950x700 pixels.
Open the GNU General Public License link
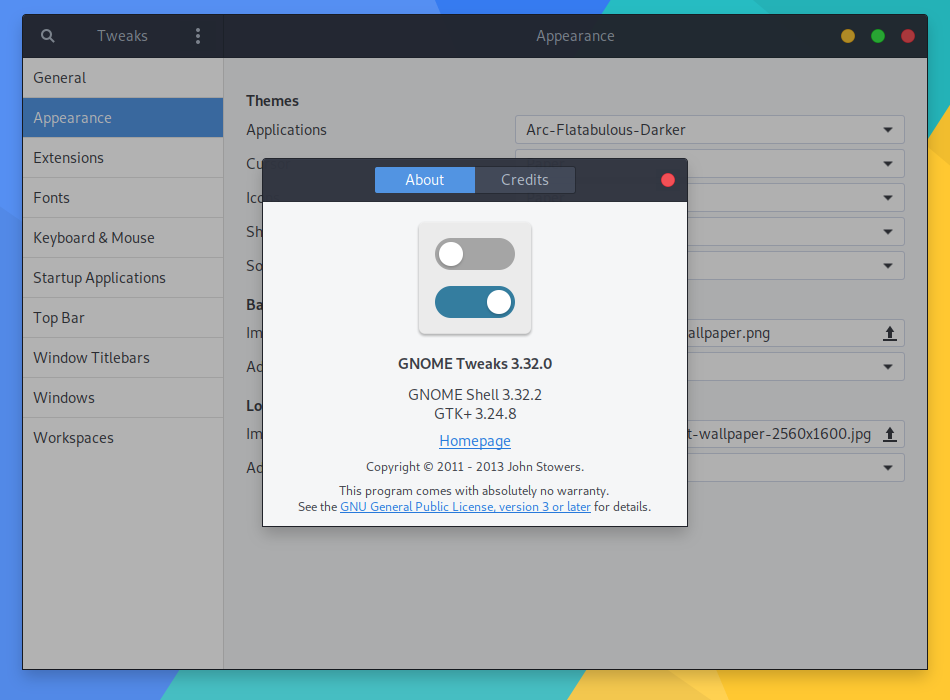pos(465,507)
